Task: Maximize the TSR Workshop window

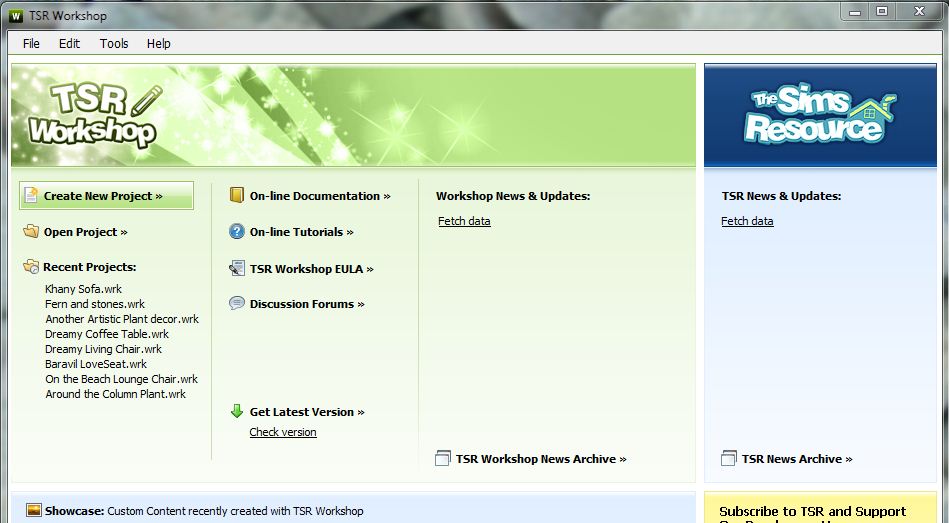Action: coord(882,12)
